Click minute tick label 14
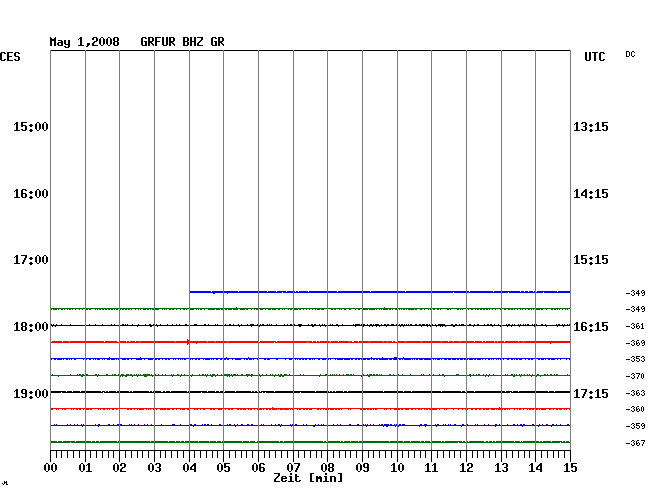The height and width of the screenshot is (494, 650). (536, 468)
